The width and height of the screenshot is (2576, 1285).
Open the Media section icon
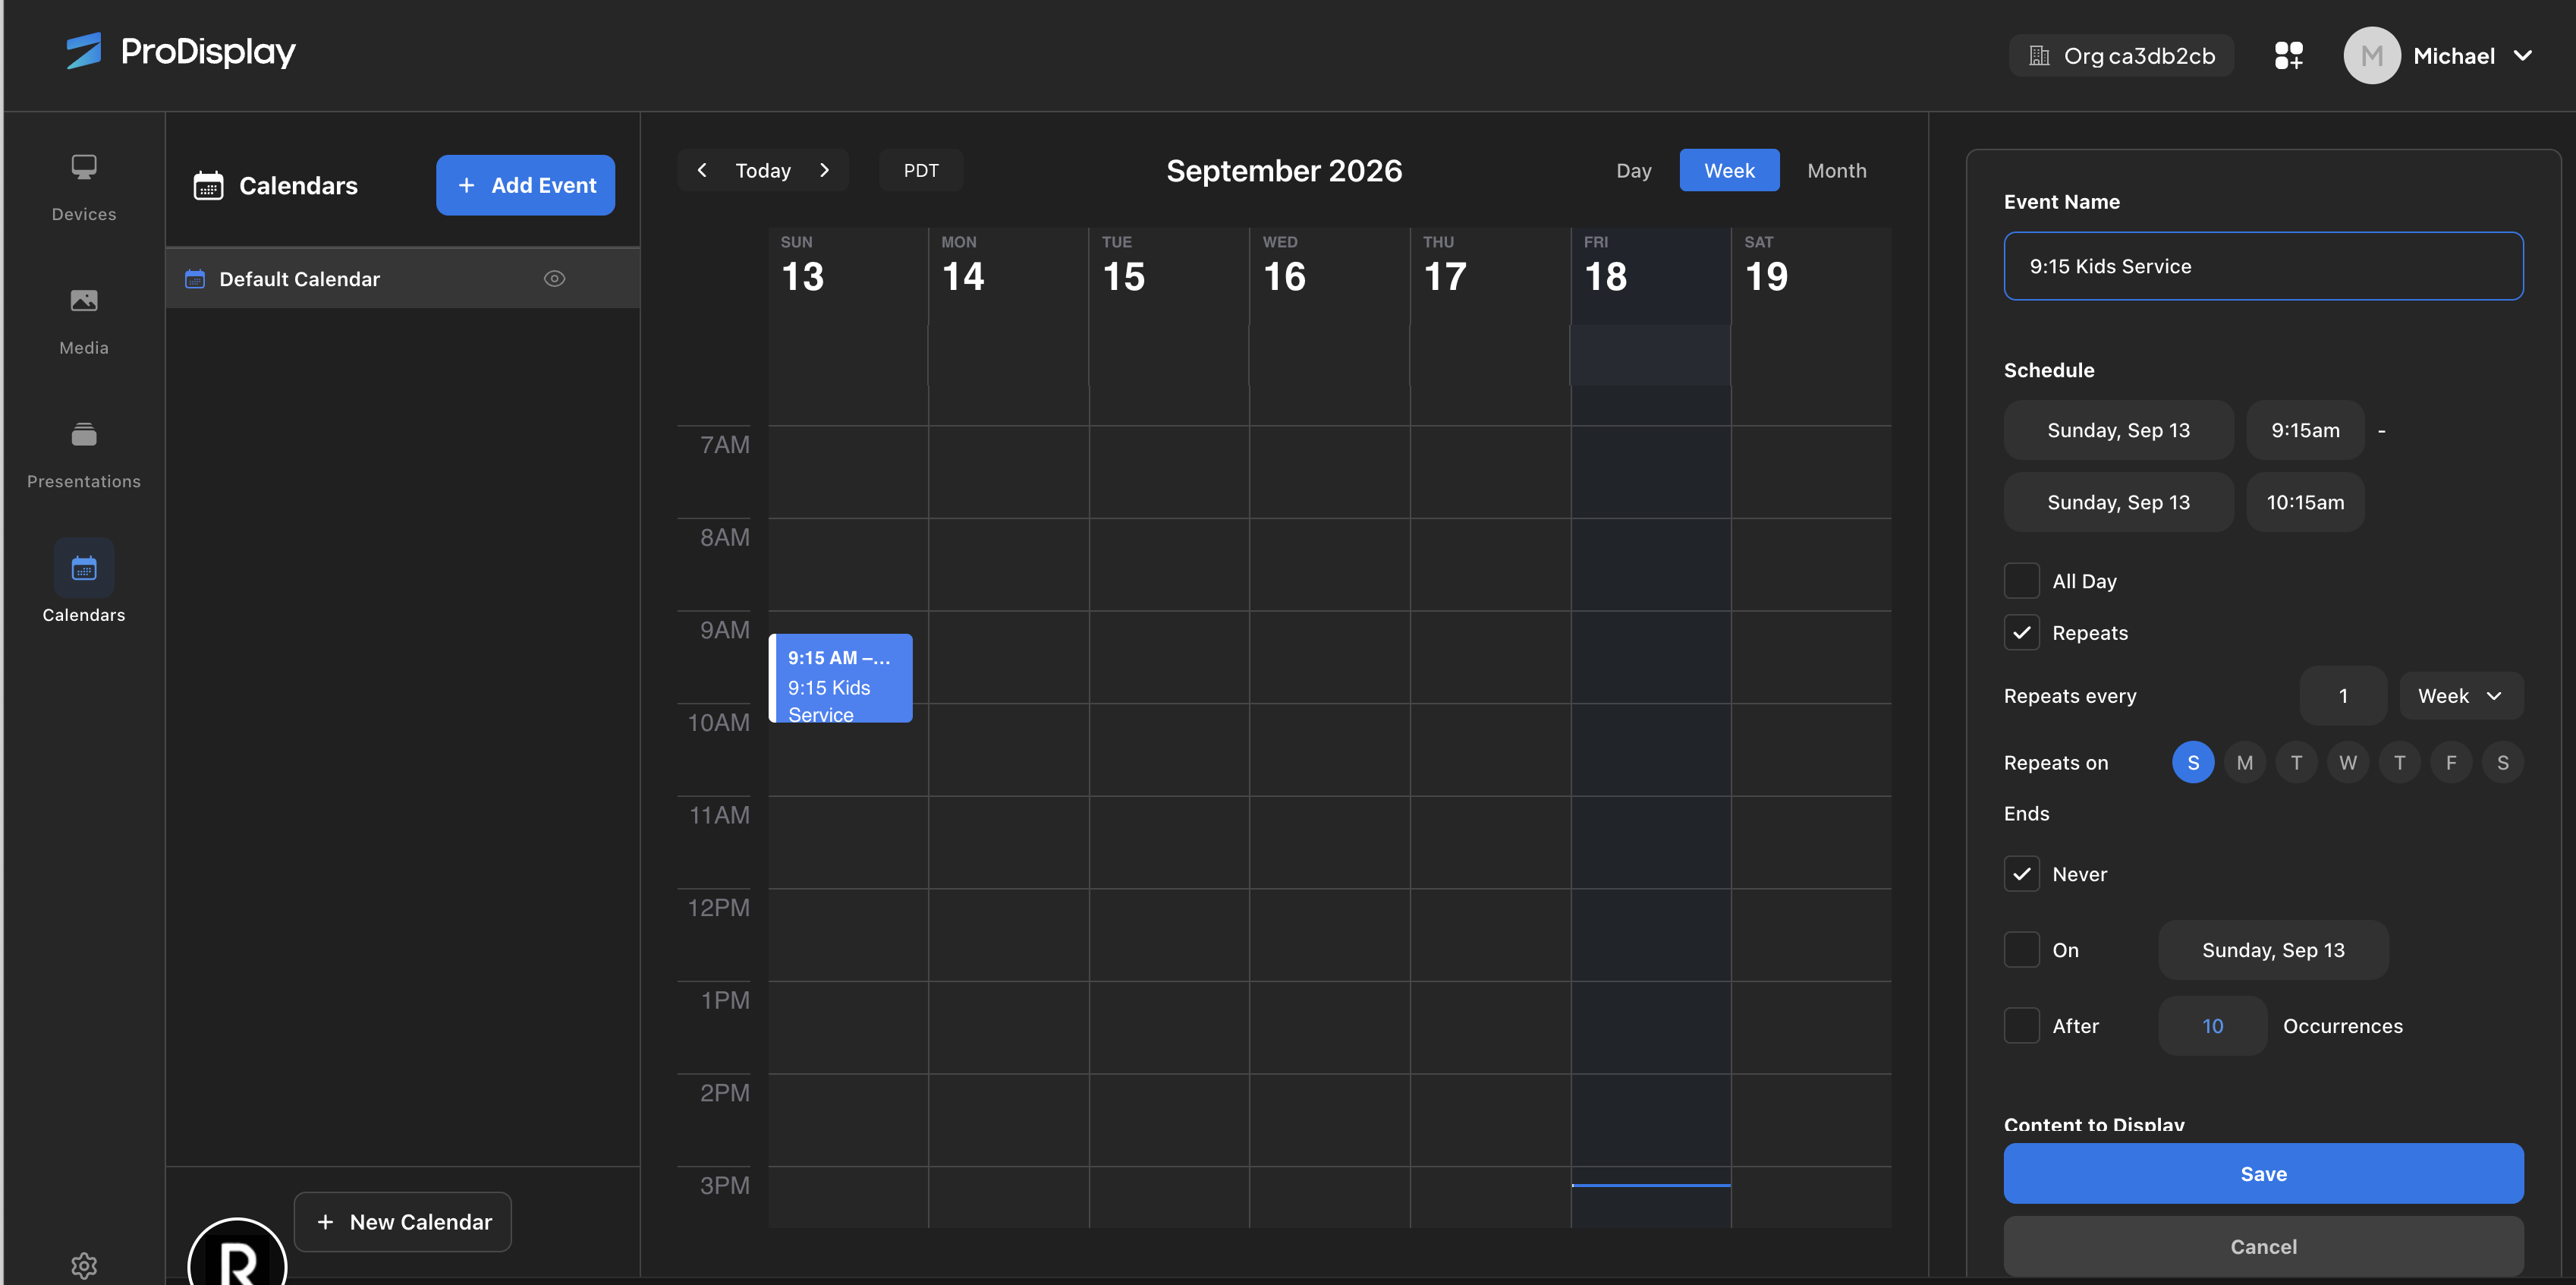[84, 300]
